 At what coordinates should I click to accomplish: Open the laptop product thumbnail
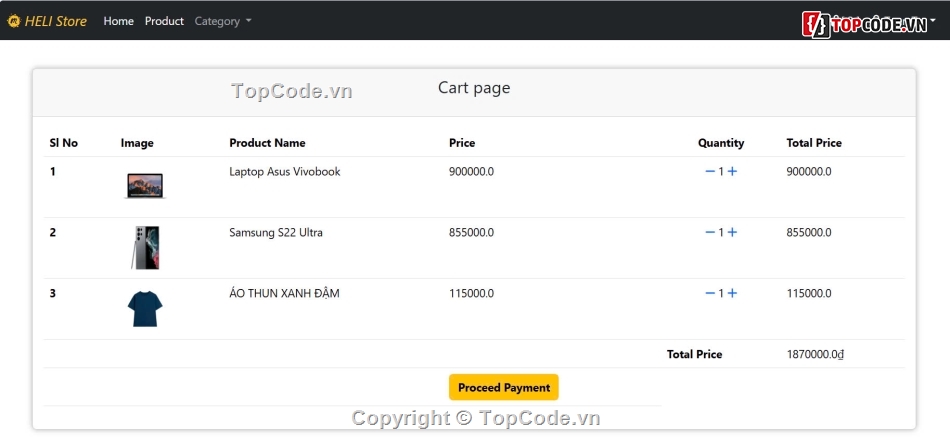coord(145,185)
